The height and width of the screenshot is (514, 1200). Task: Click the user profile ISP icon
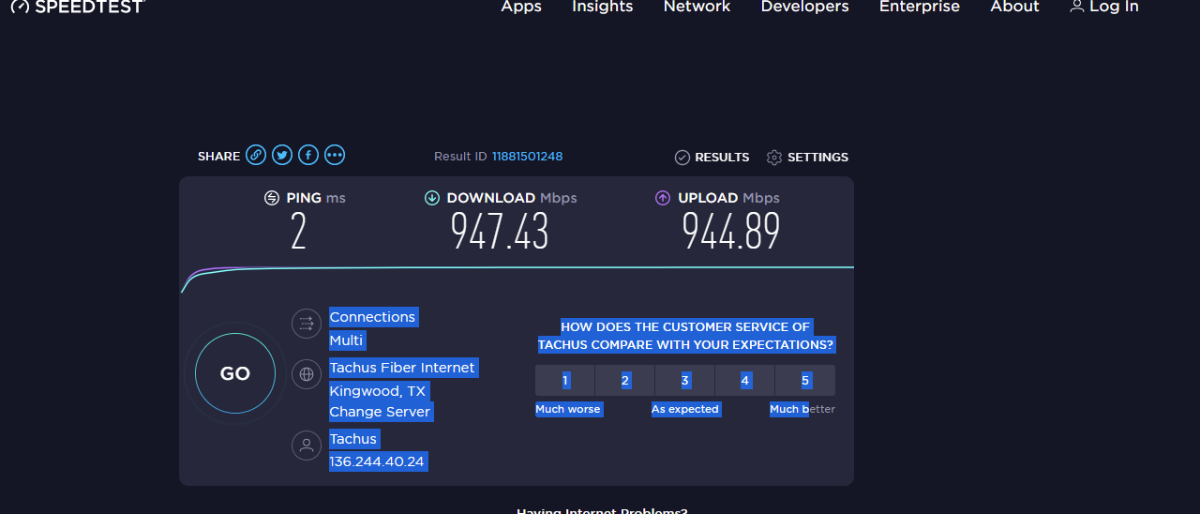pos(305,445)
